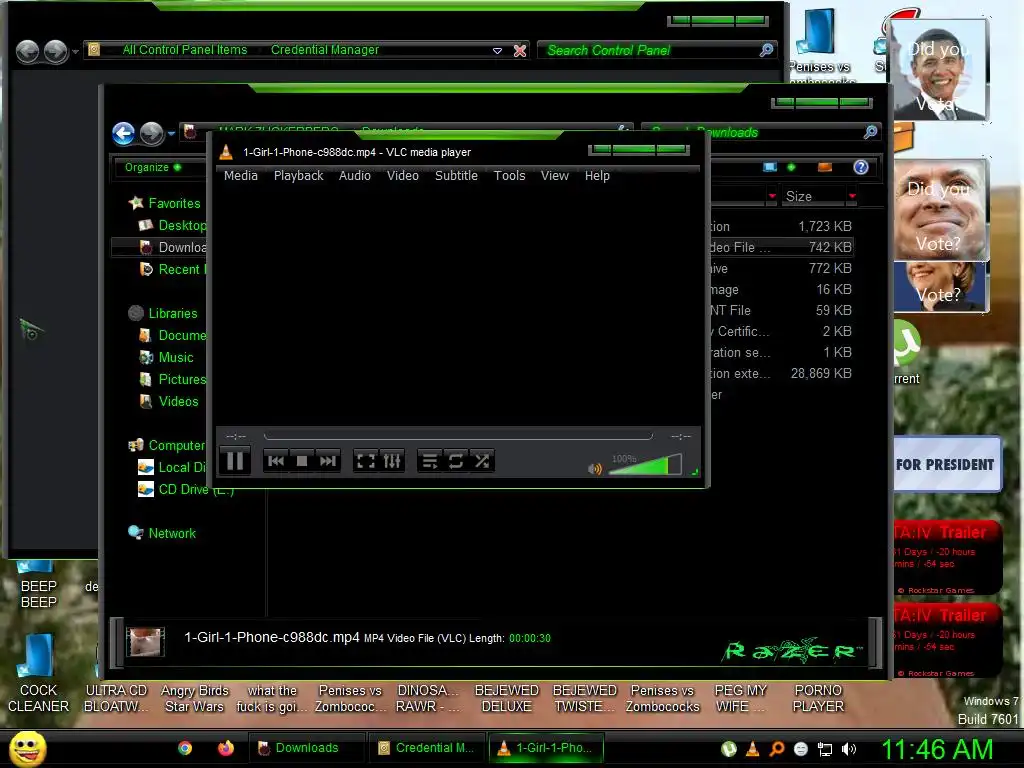
Task: Open the View menu in VLC
Action: 554,176
